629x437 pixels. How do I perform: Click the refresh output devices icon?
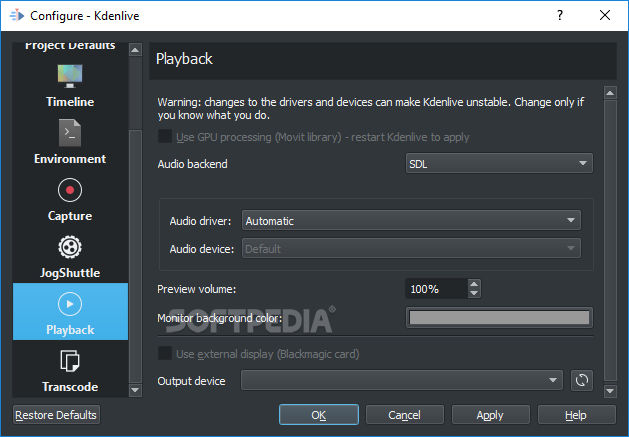point(582,380)
